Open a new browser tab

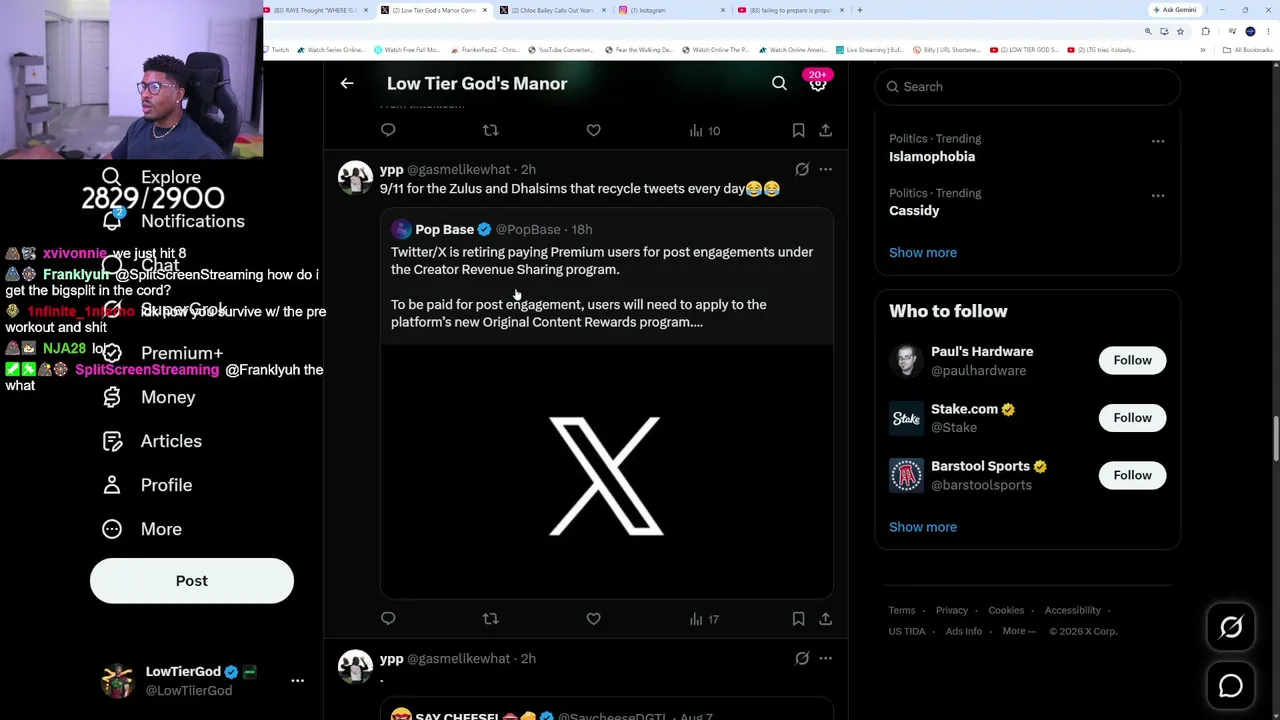point(859,10)
